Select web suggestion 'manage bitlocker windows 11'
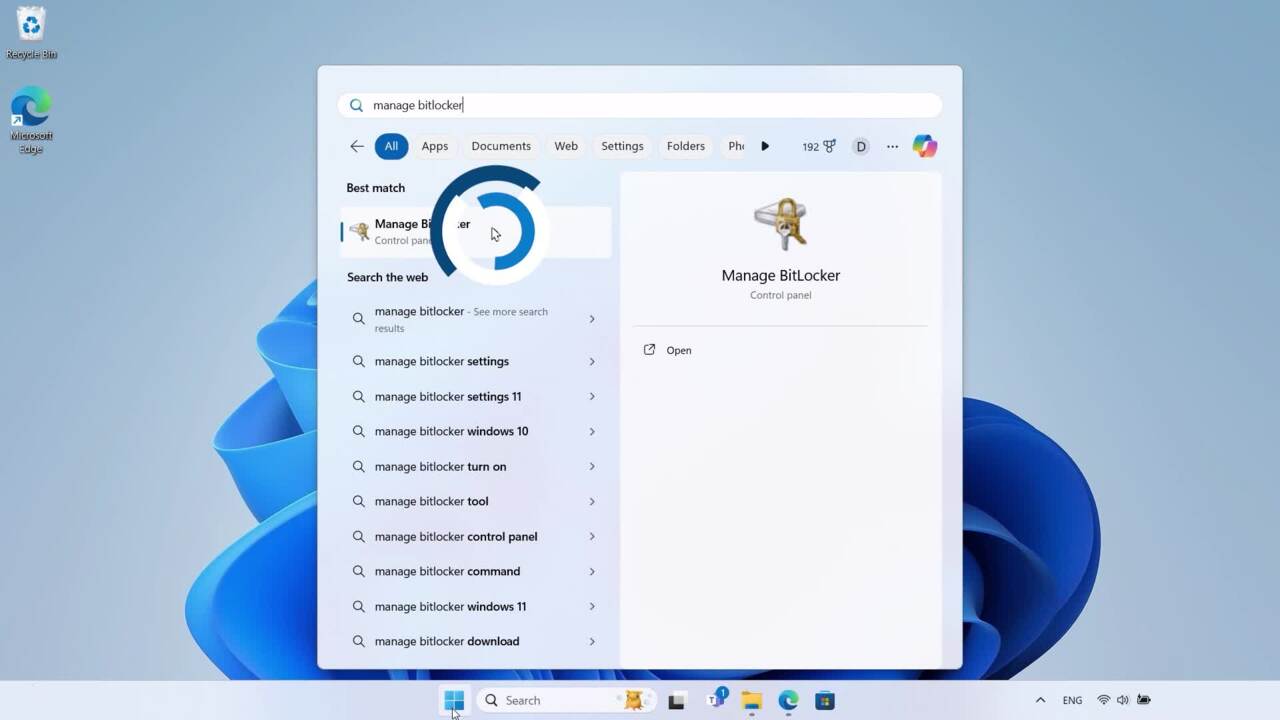The width and height of the screenshot is (1280, 720). coord(476,606)
